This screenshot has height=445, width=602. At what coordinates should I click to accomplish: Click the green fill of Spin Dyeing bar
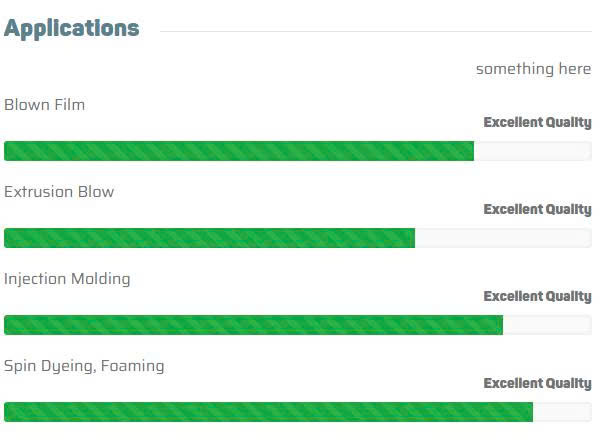coord(268,412)
